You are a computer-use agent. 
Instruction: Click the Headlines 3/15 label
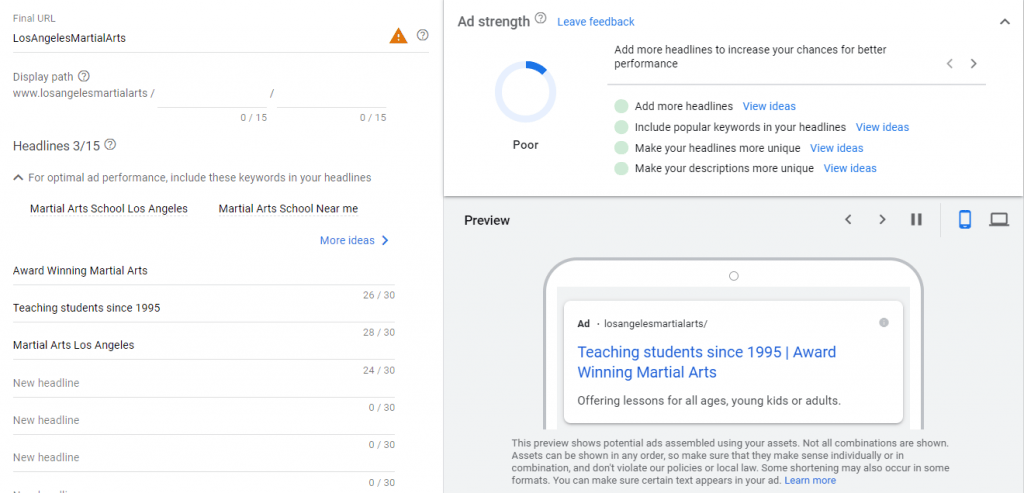point(57,146)
